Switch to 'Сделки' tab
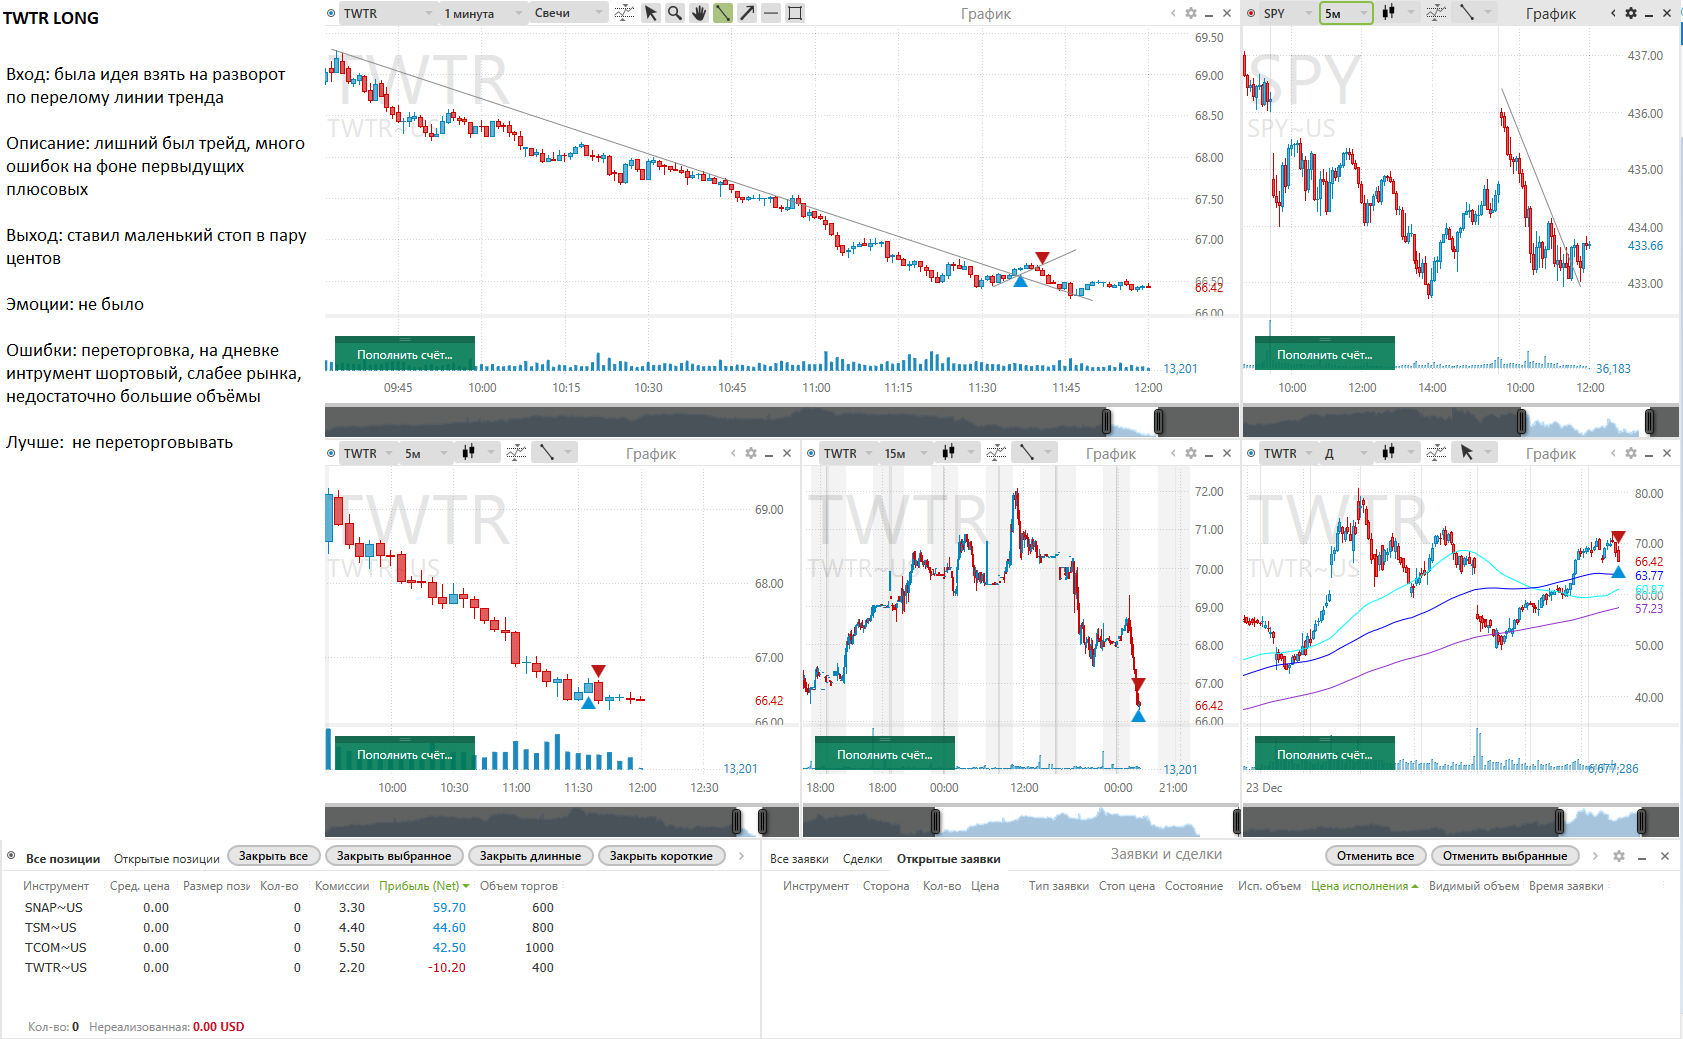The height and width of the screenshot is (1039, 1683). [x=862, y=859]
